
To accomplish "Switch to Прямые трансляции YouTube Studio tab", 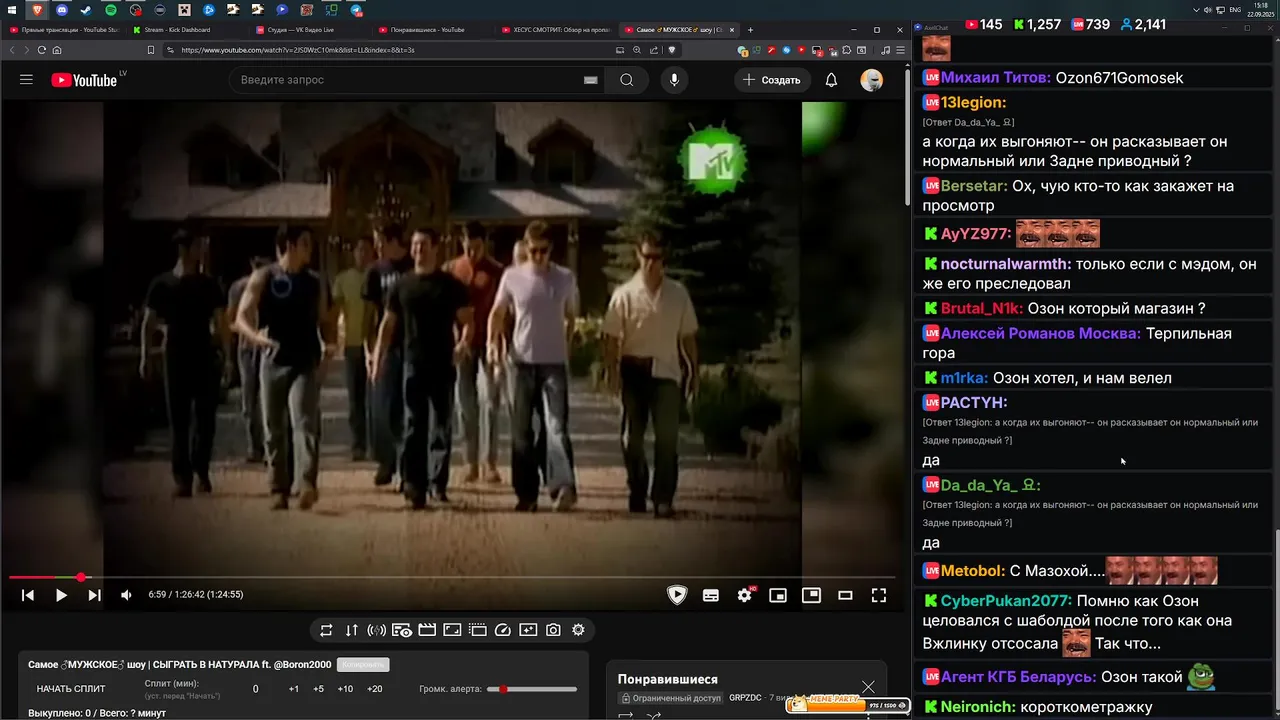I will 66,30.
